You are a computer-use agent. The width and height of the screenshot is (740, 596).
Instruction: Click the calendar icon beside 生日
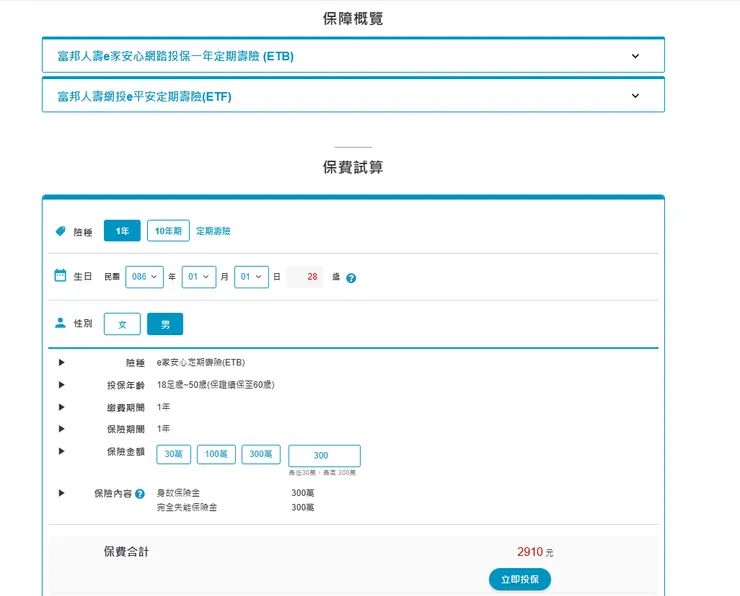click(60, 276)
